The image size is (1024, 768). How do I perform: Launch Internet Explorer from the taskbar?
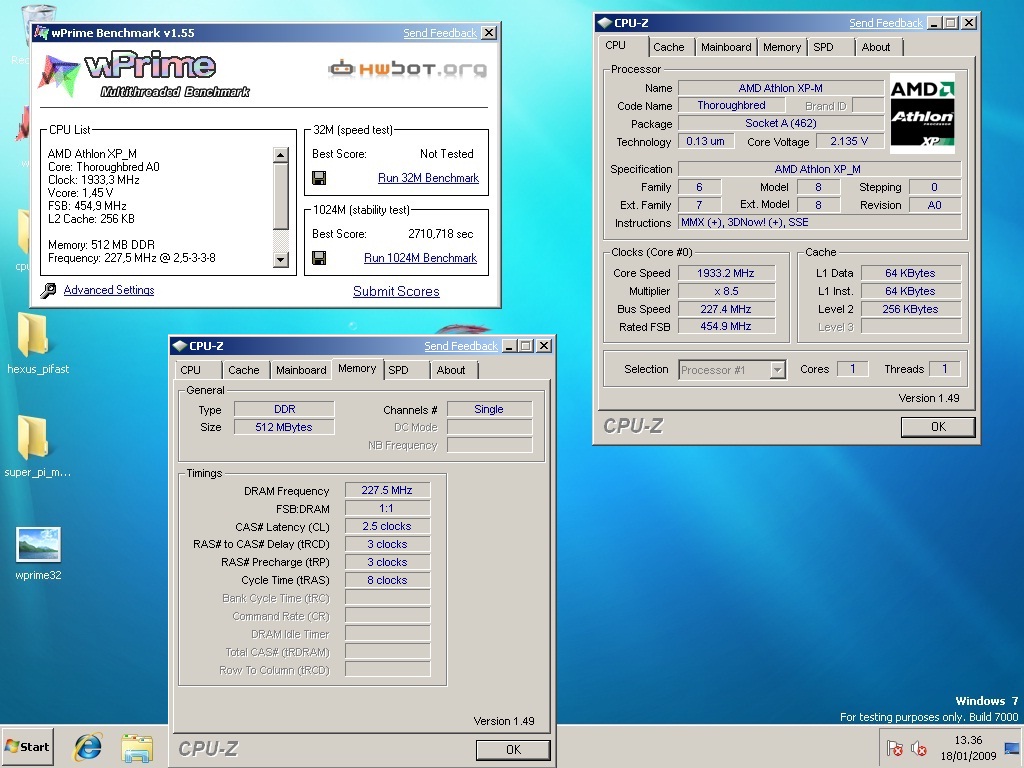tap(88, 746)
